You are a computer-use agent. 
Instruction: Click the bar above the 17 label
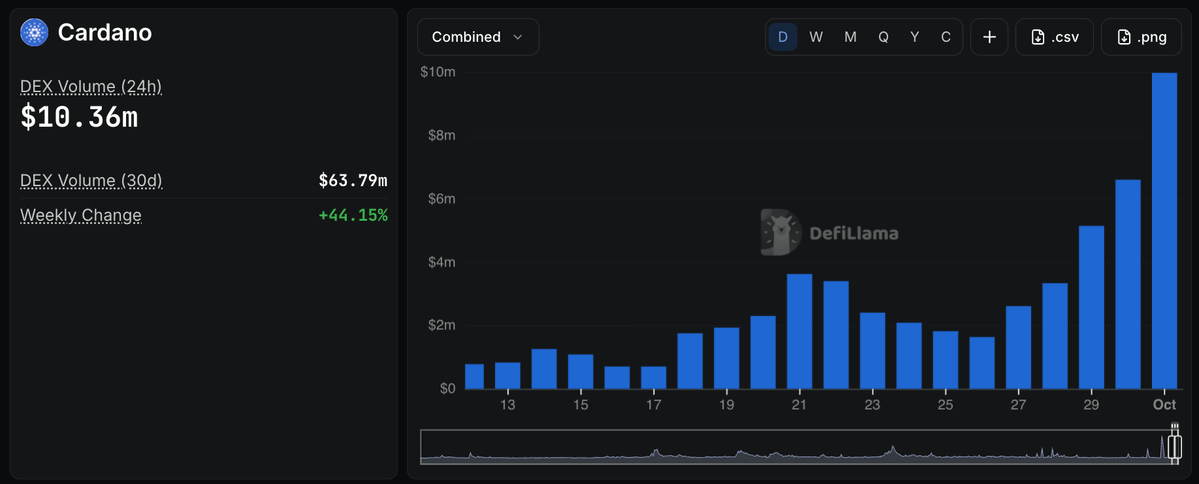[x=653, y=378]
